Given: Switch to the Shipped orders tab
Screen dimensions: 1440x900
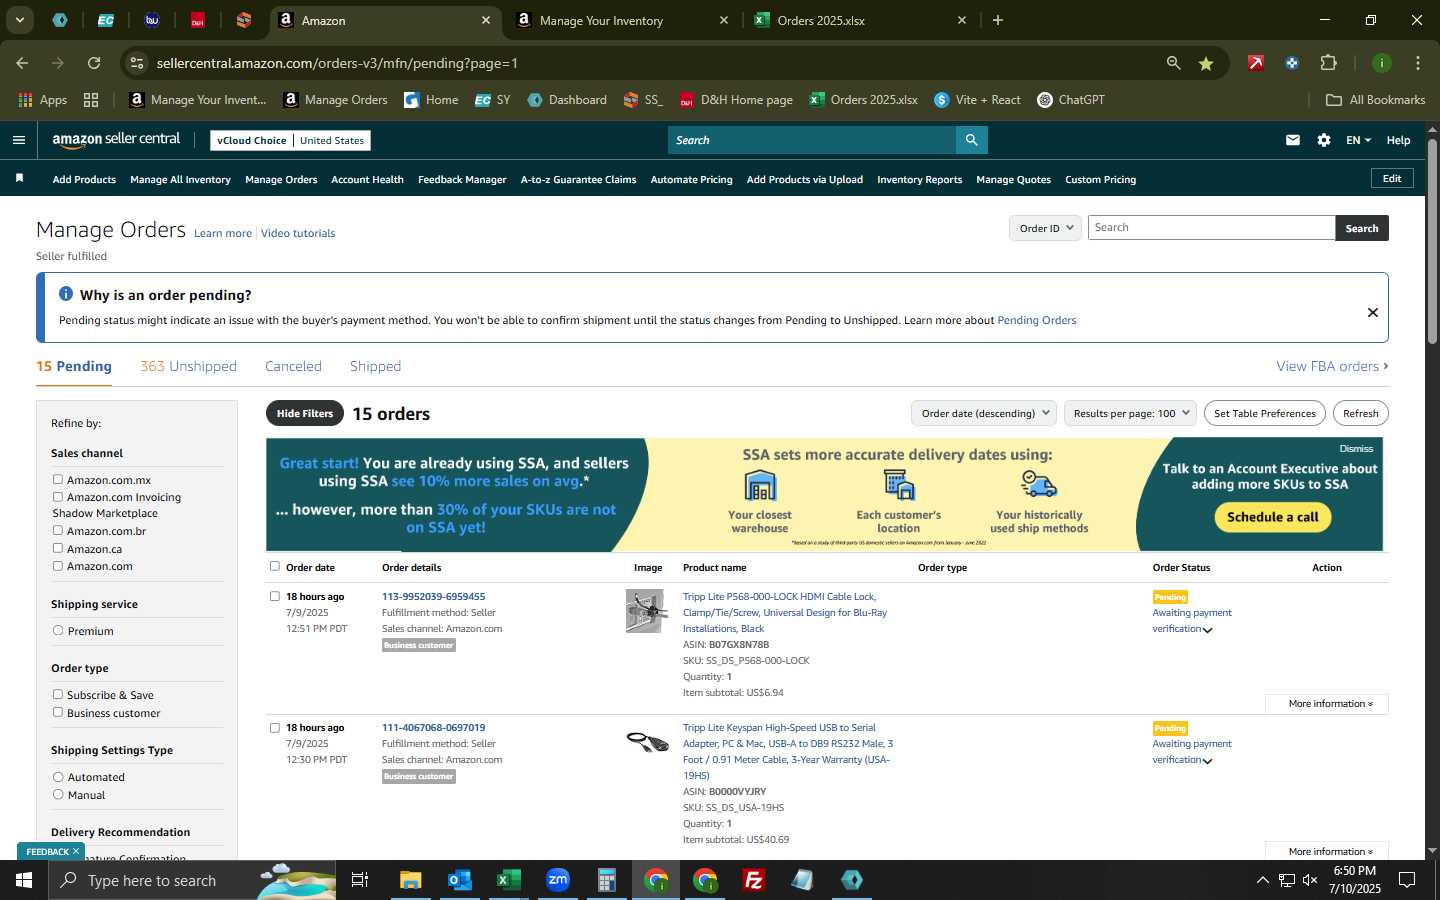Looking at the screenshot, I should point(375,366).
